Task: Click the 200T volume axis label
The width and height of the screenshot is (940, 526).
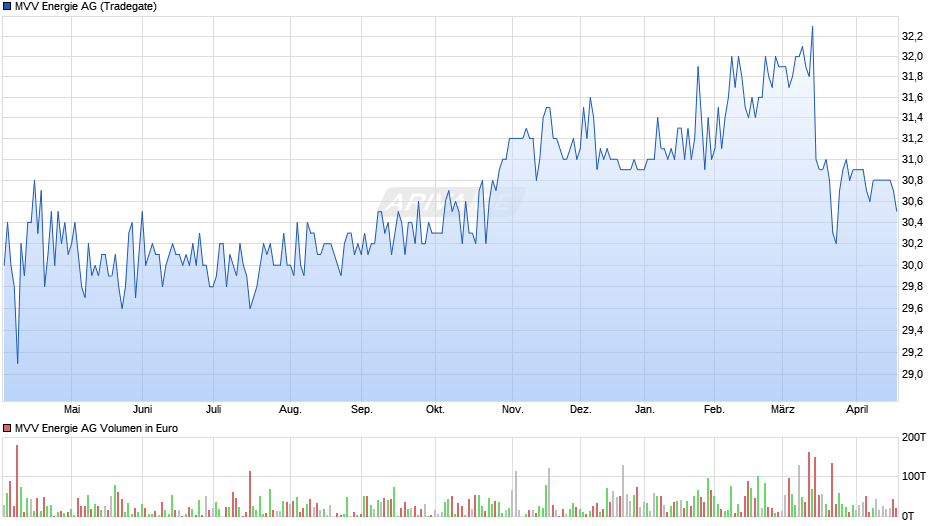Action: (x=914, y=437)
